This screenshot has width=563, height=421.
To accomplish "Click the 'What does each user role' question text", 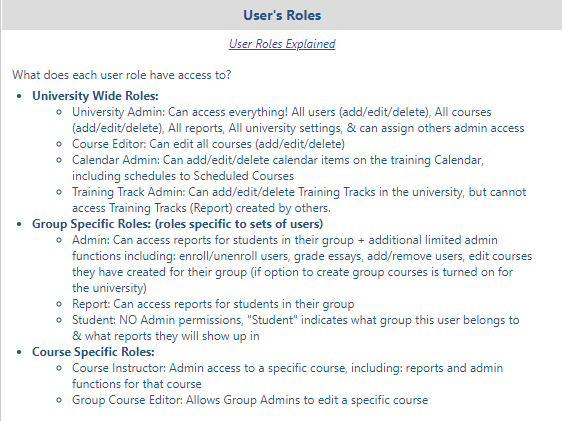I will point(122,75).
